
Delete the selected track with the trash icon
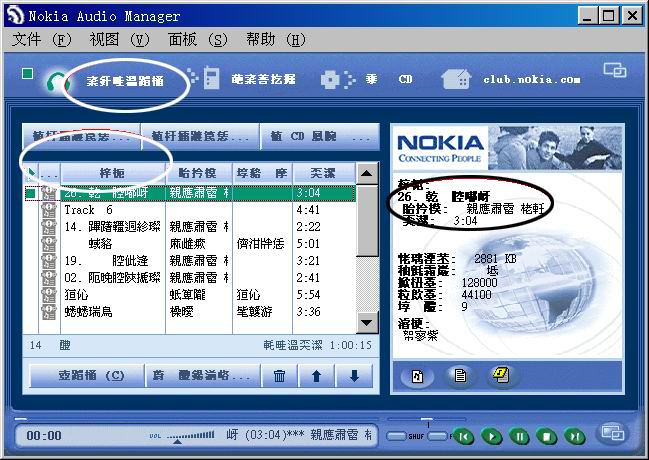[279, 376]
